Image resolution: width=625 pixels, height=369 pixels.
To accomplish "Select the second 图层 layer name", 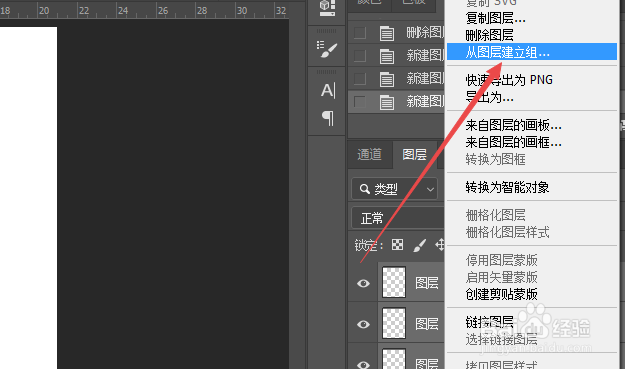I will coord(426,324).
